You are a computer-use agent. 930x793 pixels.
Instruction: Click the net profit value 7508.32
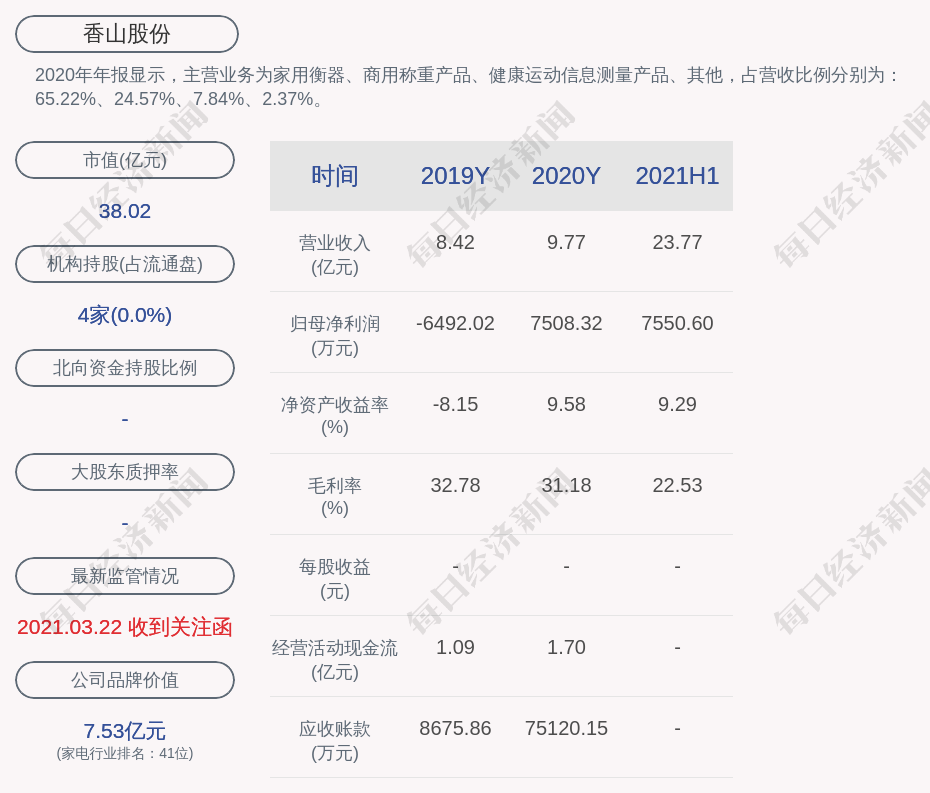coord(566,323)
